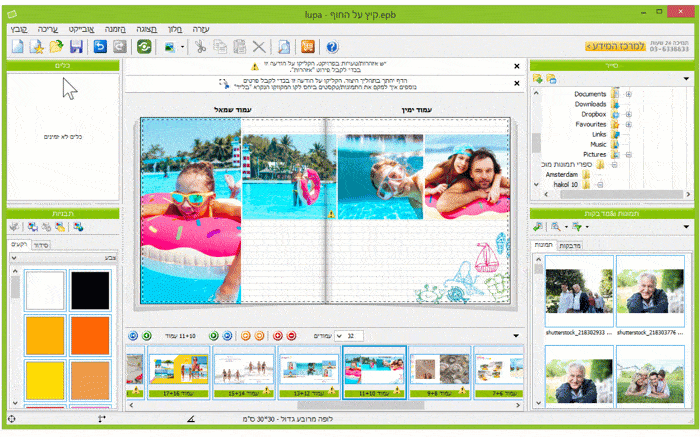Click the orange order book icon
This screenshot has height=437, width=700.
tap(308, 47)
